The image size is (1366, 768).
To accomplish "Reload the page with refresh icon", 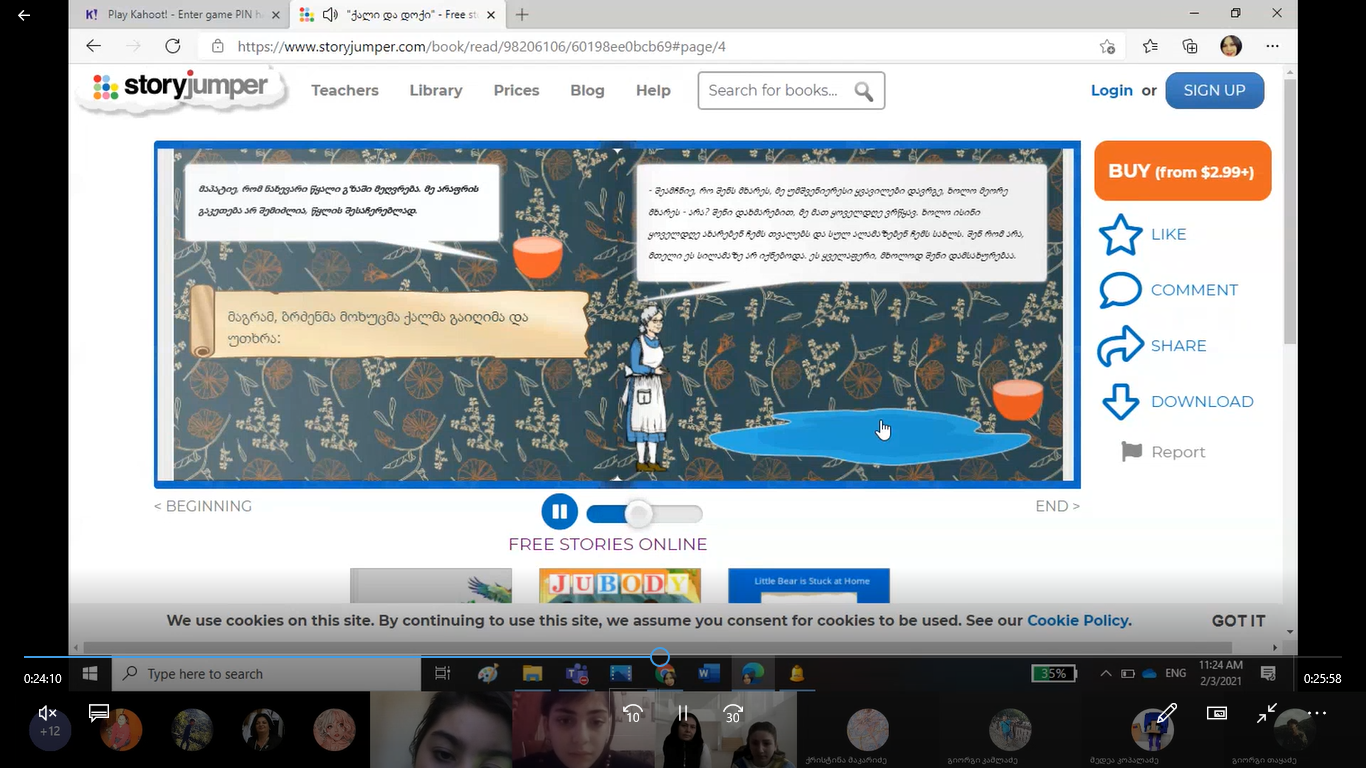I will (x=172, y=46).
